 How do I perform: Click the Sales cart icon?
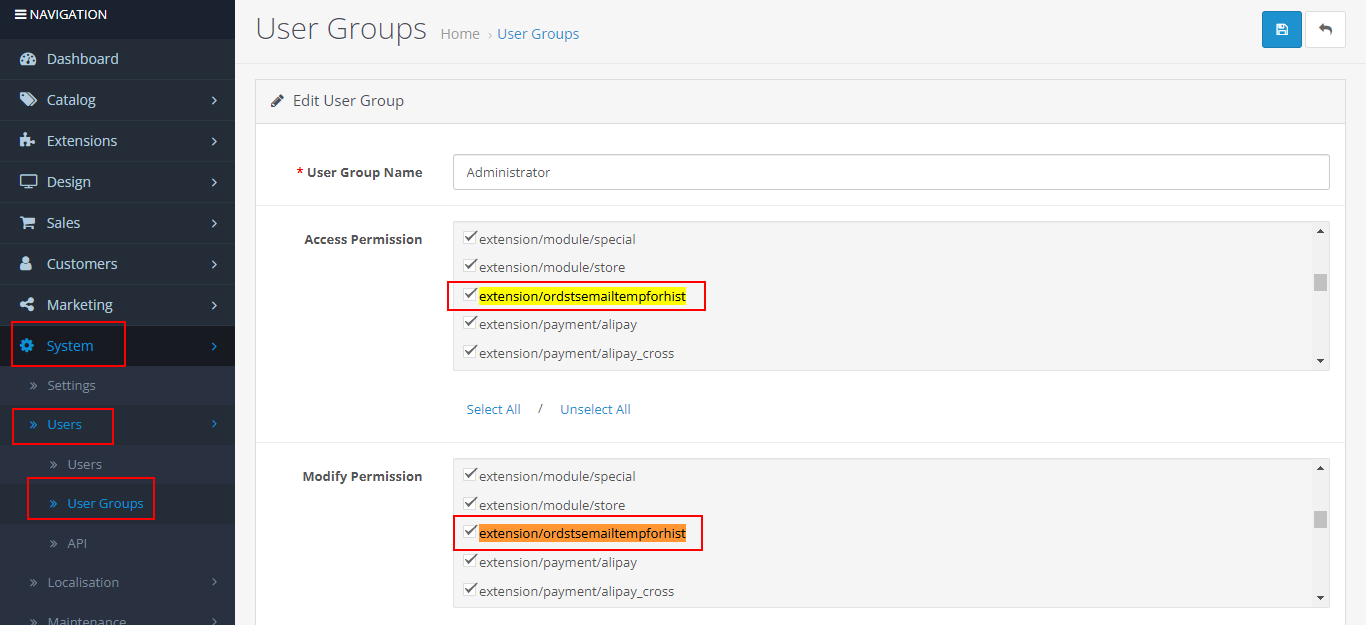tap(27, 222)
